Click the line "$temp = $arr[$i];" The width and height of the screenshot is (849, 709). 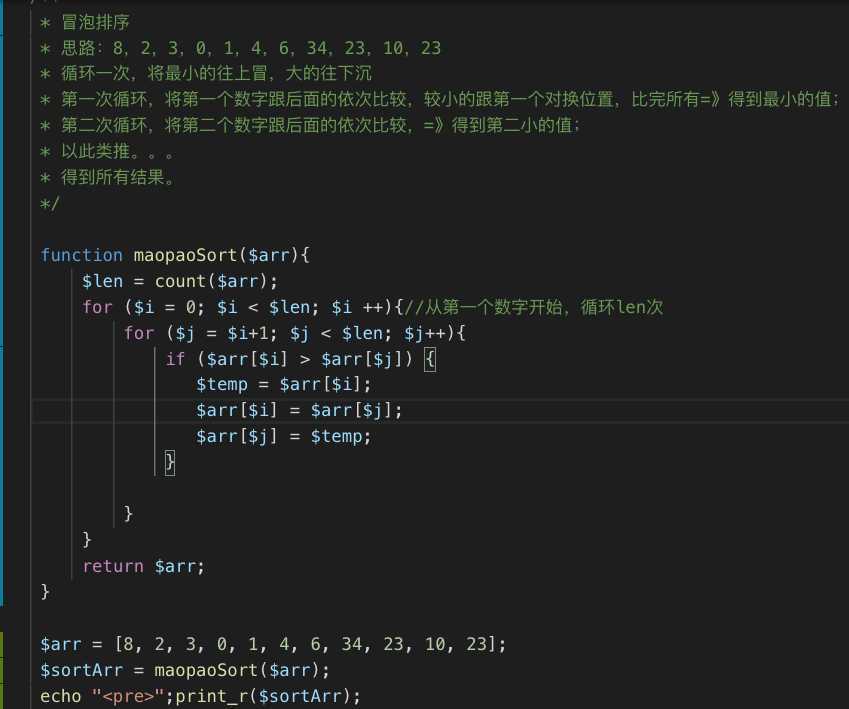point(284,385)
